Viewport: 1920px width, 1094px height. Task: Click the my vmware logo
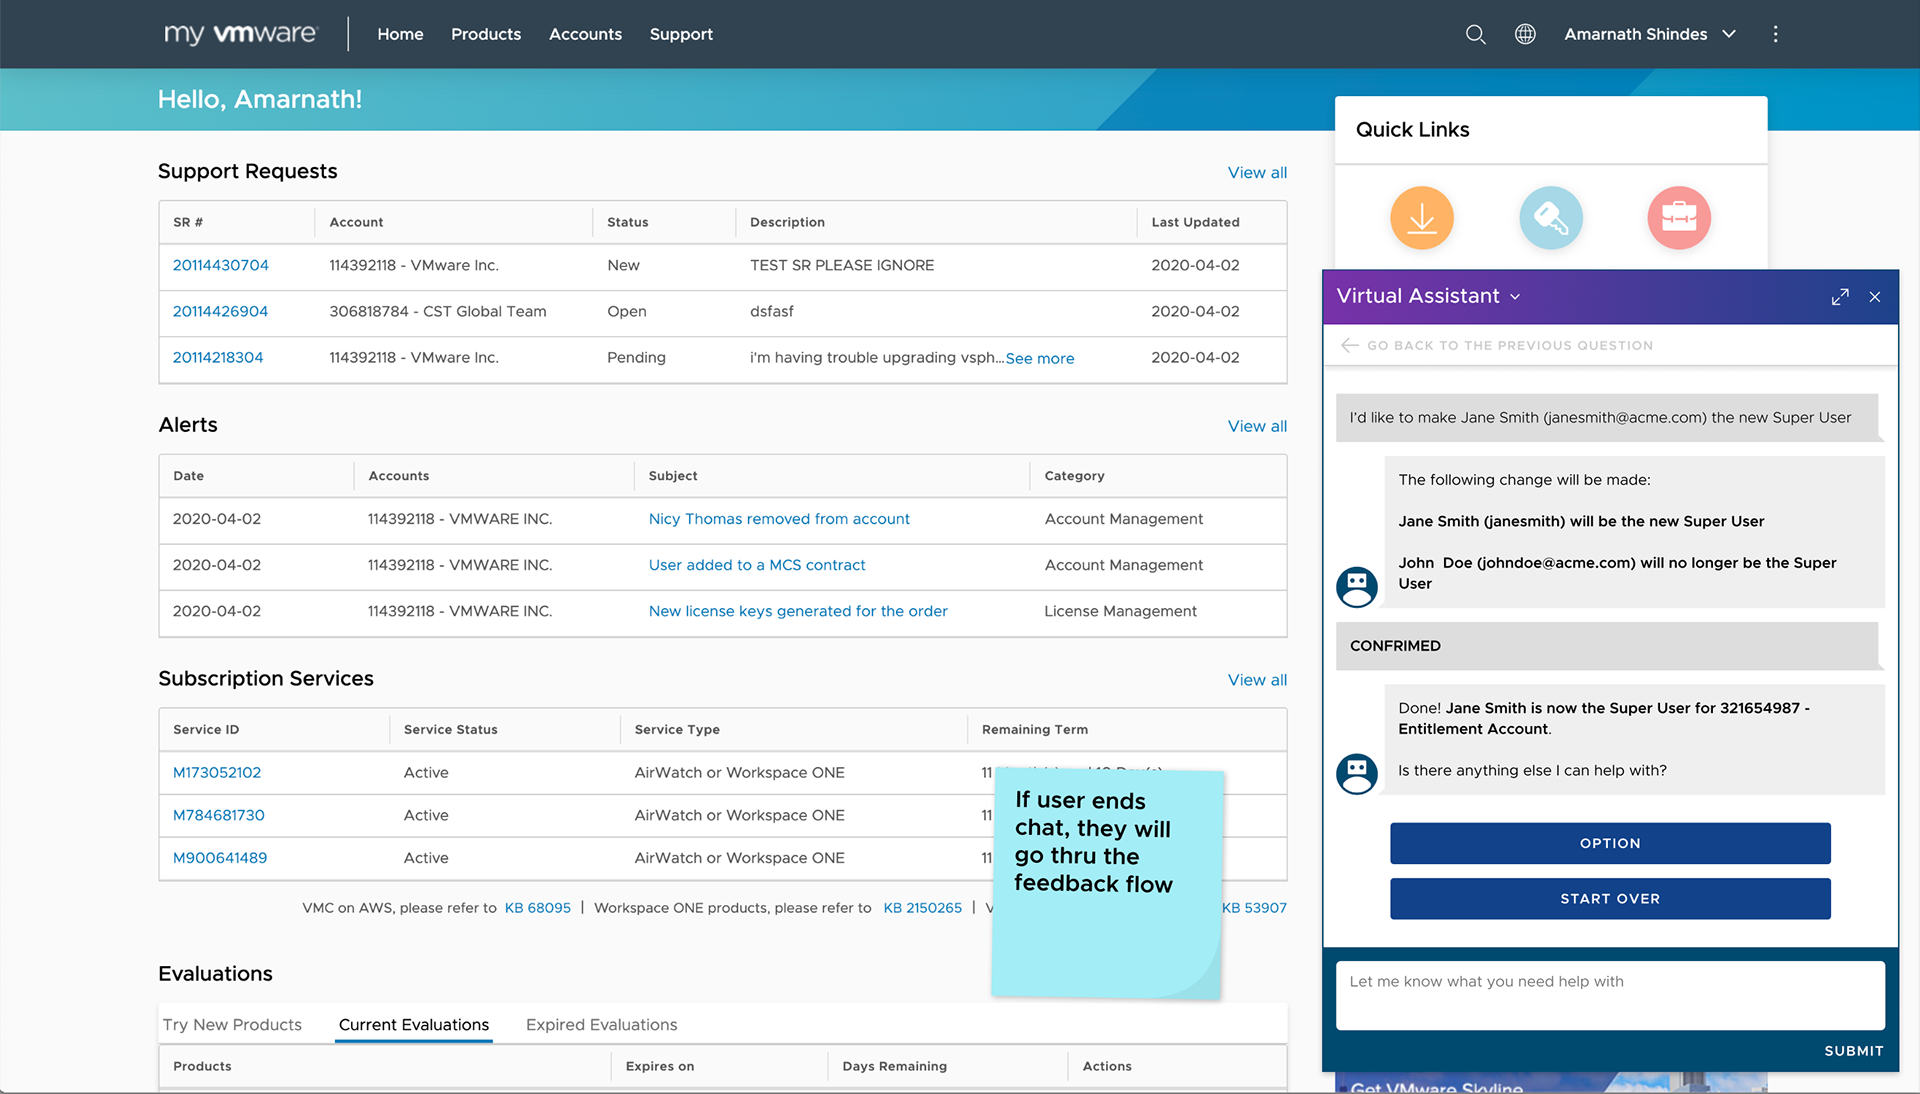click(x=240, y=34)
